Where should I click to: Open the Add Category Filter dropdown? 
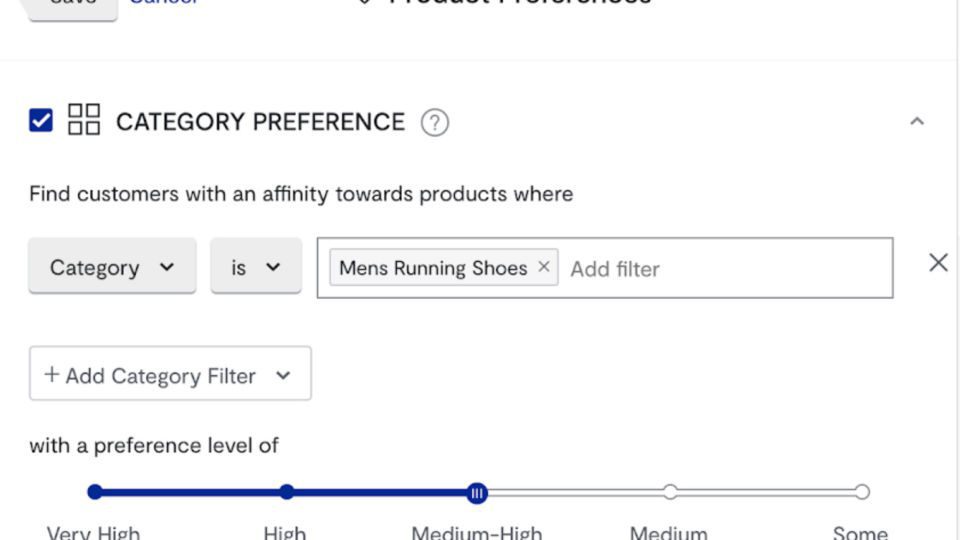point(170,375)
